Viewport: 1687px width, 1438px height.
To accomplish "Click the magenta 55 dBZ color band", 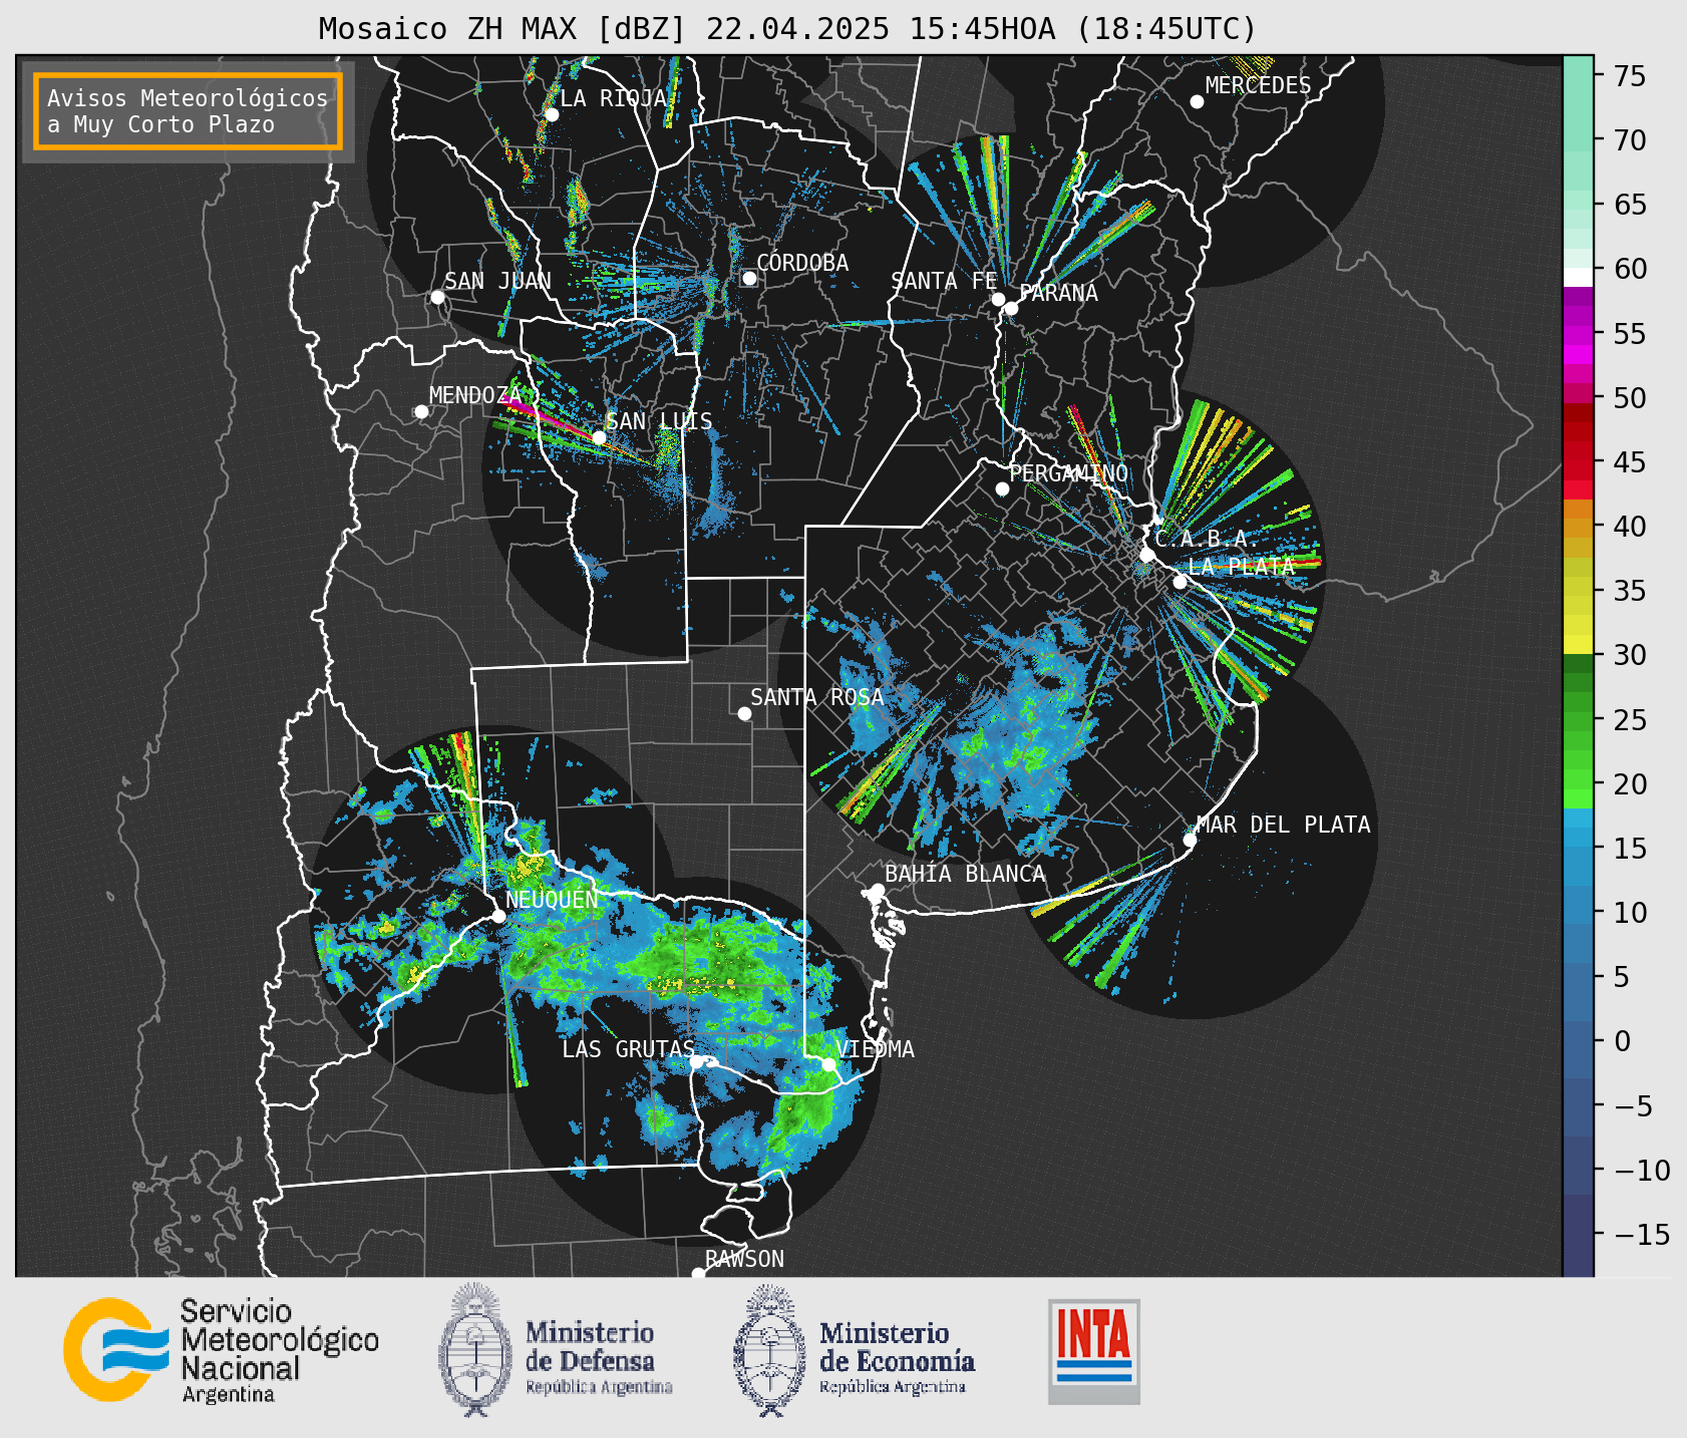I will (1578, 333).
